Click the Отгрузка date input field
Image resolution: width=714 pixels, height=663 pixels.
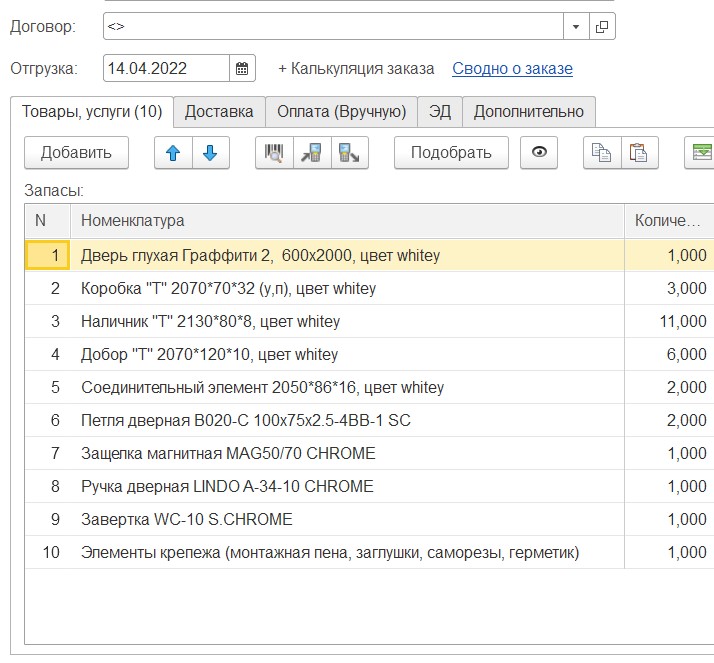[x=166, y=69]
